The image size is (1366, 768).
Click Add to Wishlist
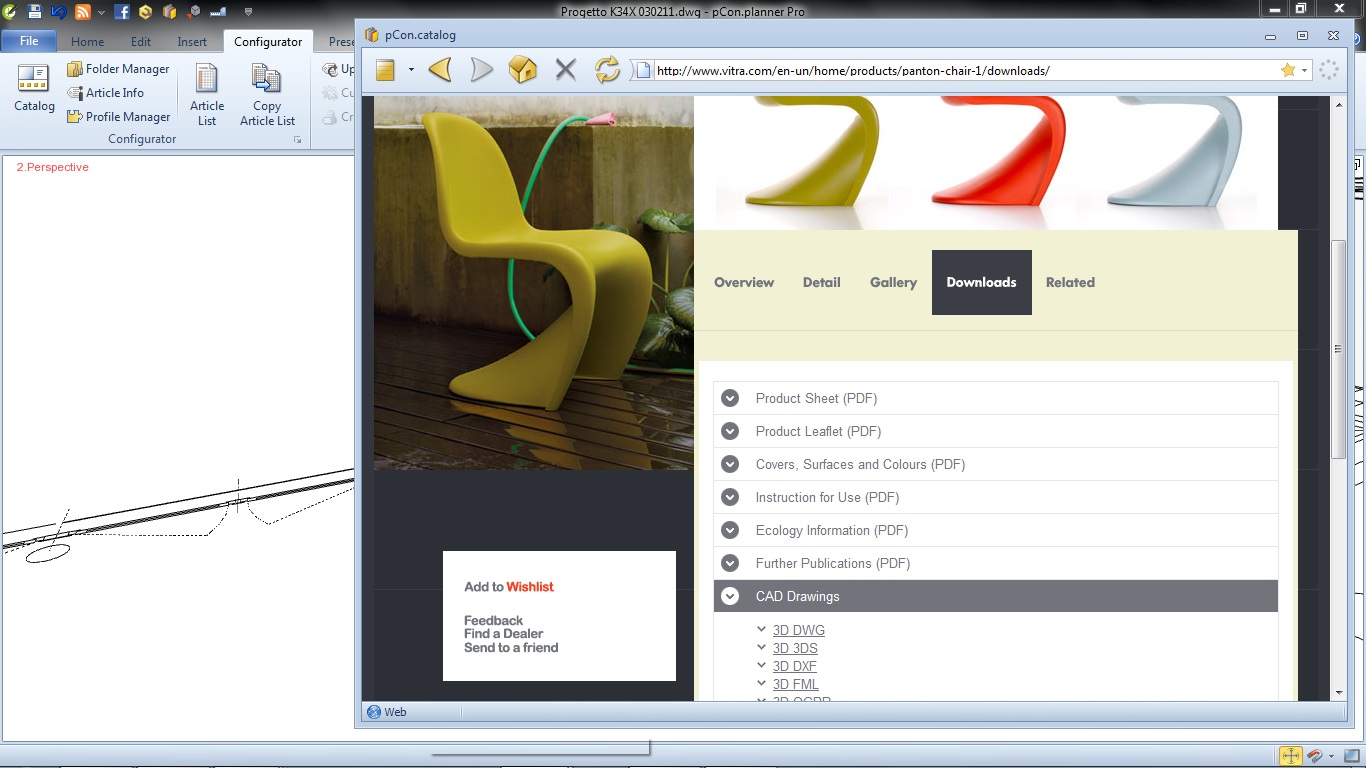click(509, 587)
